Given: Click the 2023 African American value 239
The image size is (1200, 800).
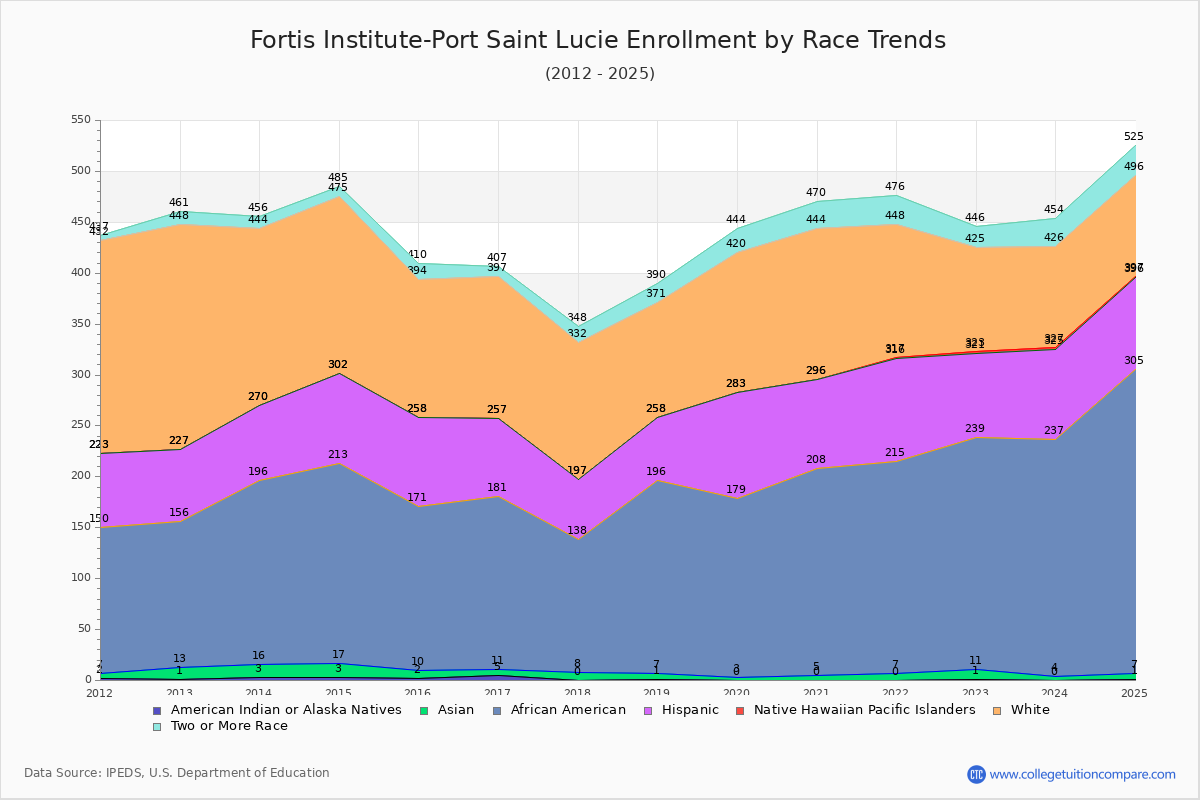Looking at the screenshot, I should tap(975, 428).
